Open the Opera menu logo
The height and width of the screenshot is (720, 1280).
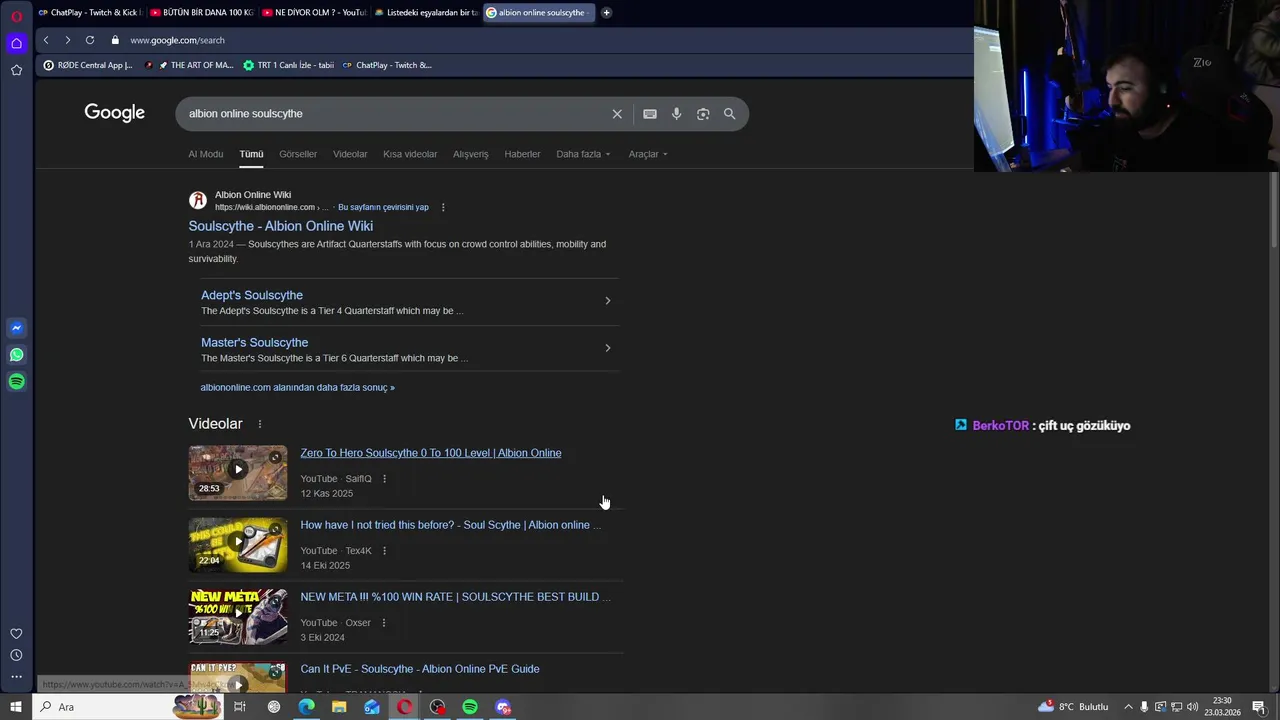16,16
